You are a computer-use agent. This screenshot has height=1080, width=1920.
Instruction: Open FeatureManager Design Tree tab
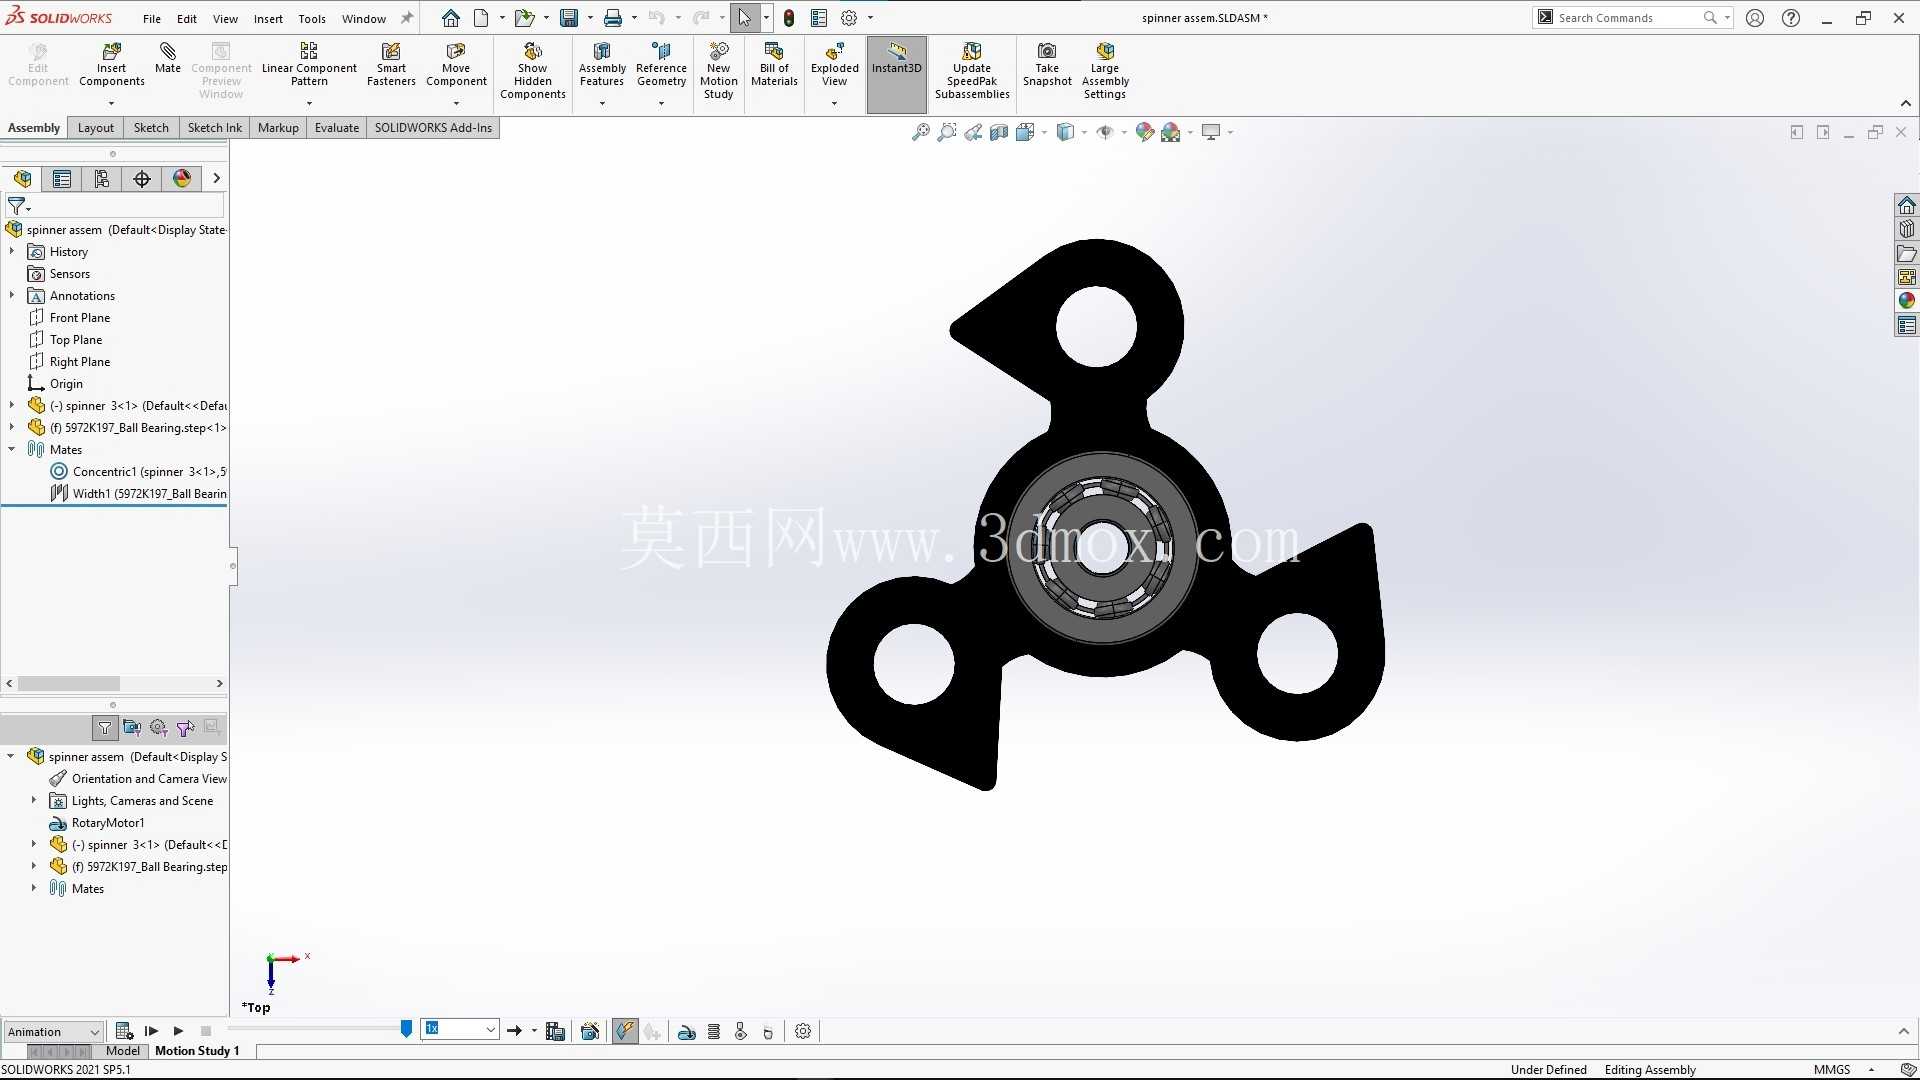(22, 179)
